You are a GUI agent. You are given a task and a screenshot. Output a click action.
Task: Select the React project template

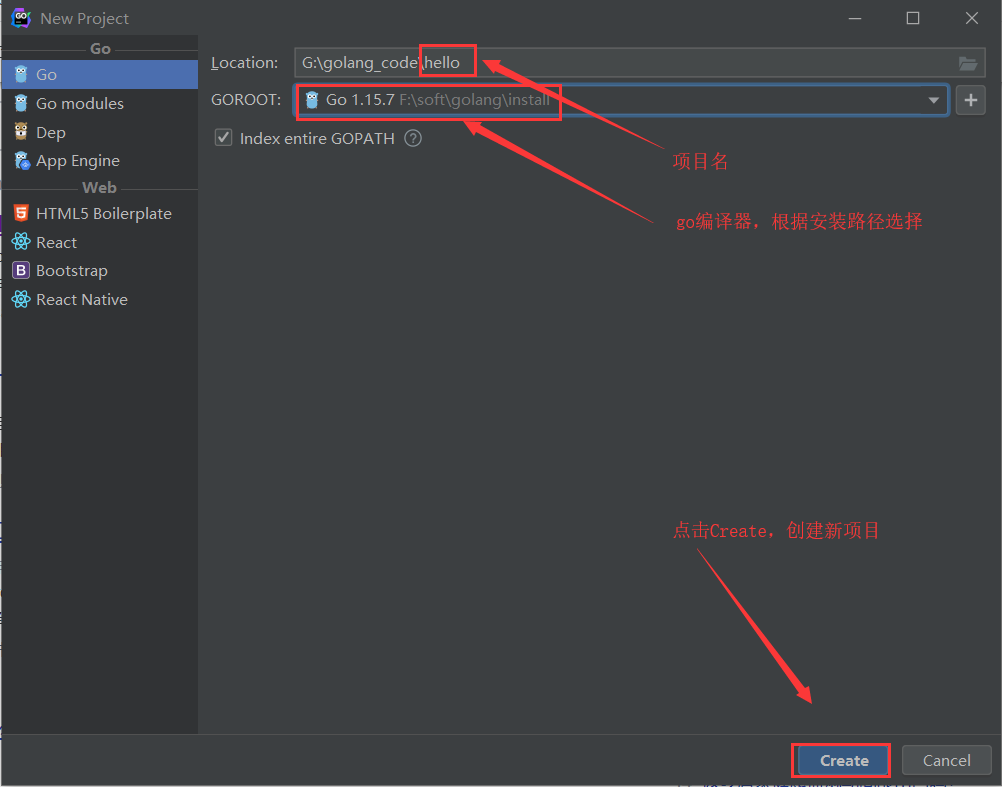pos(99,242)
